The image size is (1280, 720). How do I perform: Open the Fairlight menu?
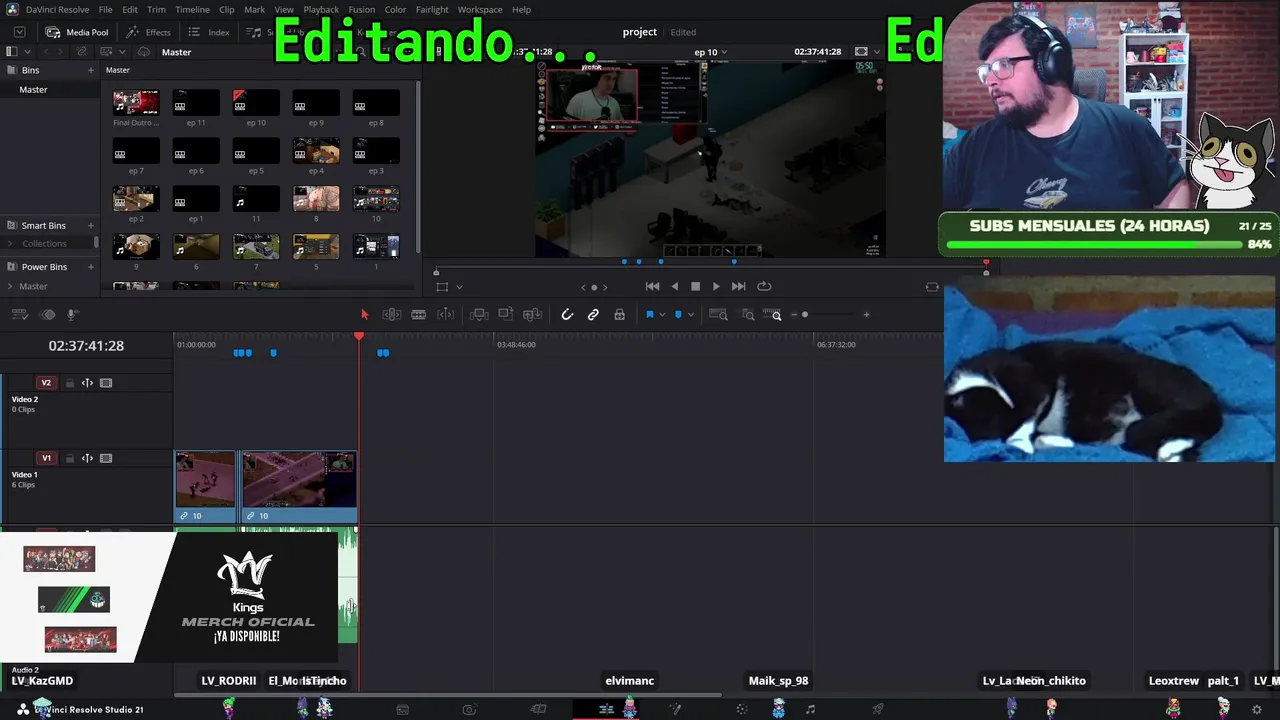tap(432, 9)
